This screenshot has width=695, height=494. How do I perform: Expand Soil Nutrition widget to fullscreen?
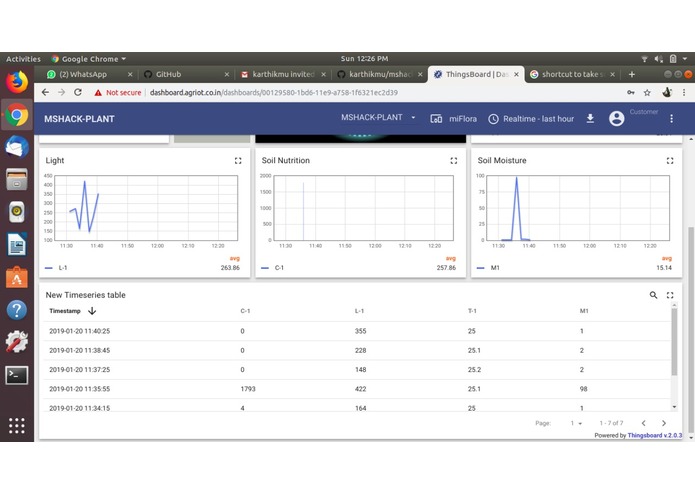[x=453, y=161]
